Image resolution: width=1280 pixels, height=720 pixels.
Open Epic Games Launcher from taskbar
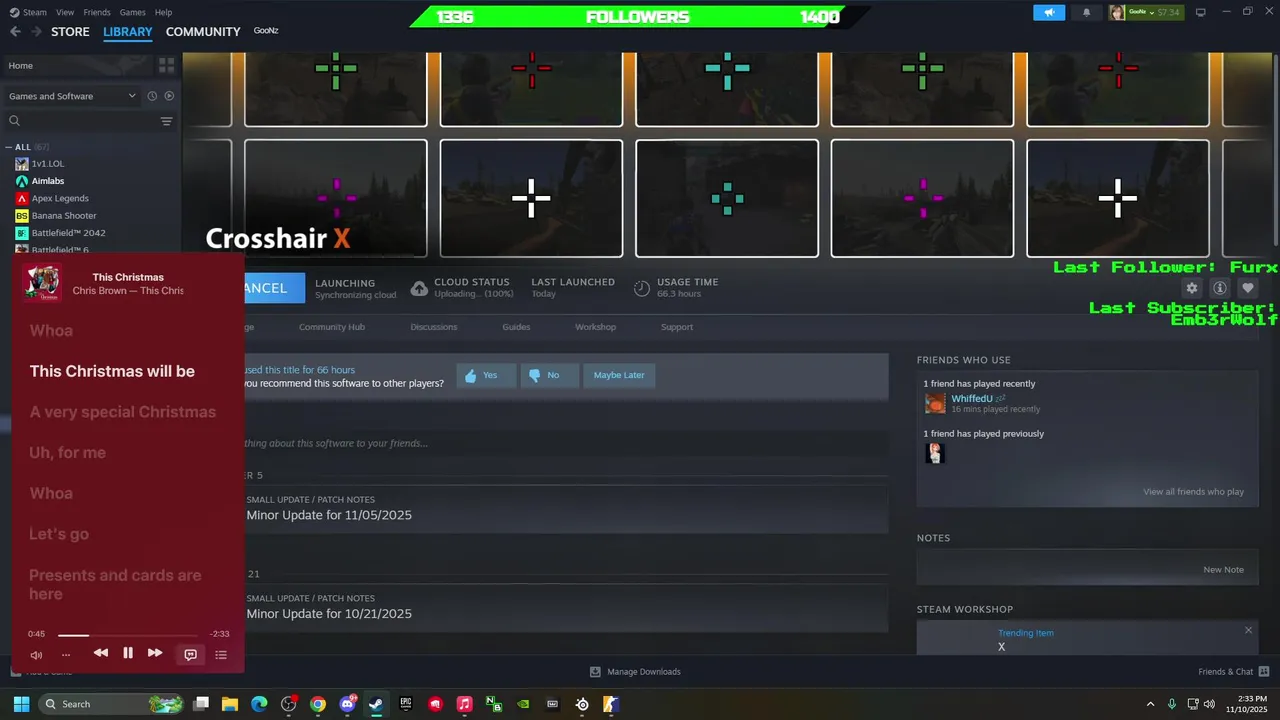406,704
